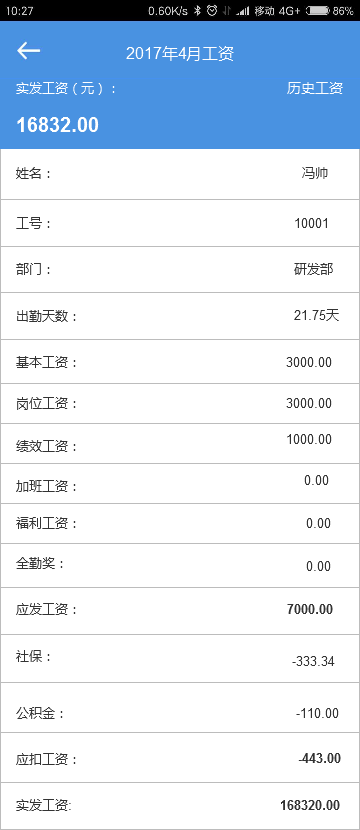The height and width of the screenshot is (830, 360).
Task: Tap the signal strength bars icon
Action: coord(243,11)
